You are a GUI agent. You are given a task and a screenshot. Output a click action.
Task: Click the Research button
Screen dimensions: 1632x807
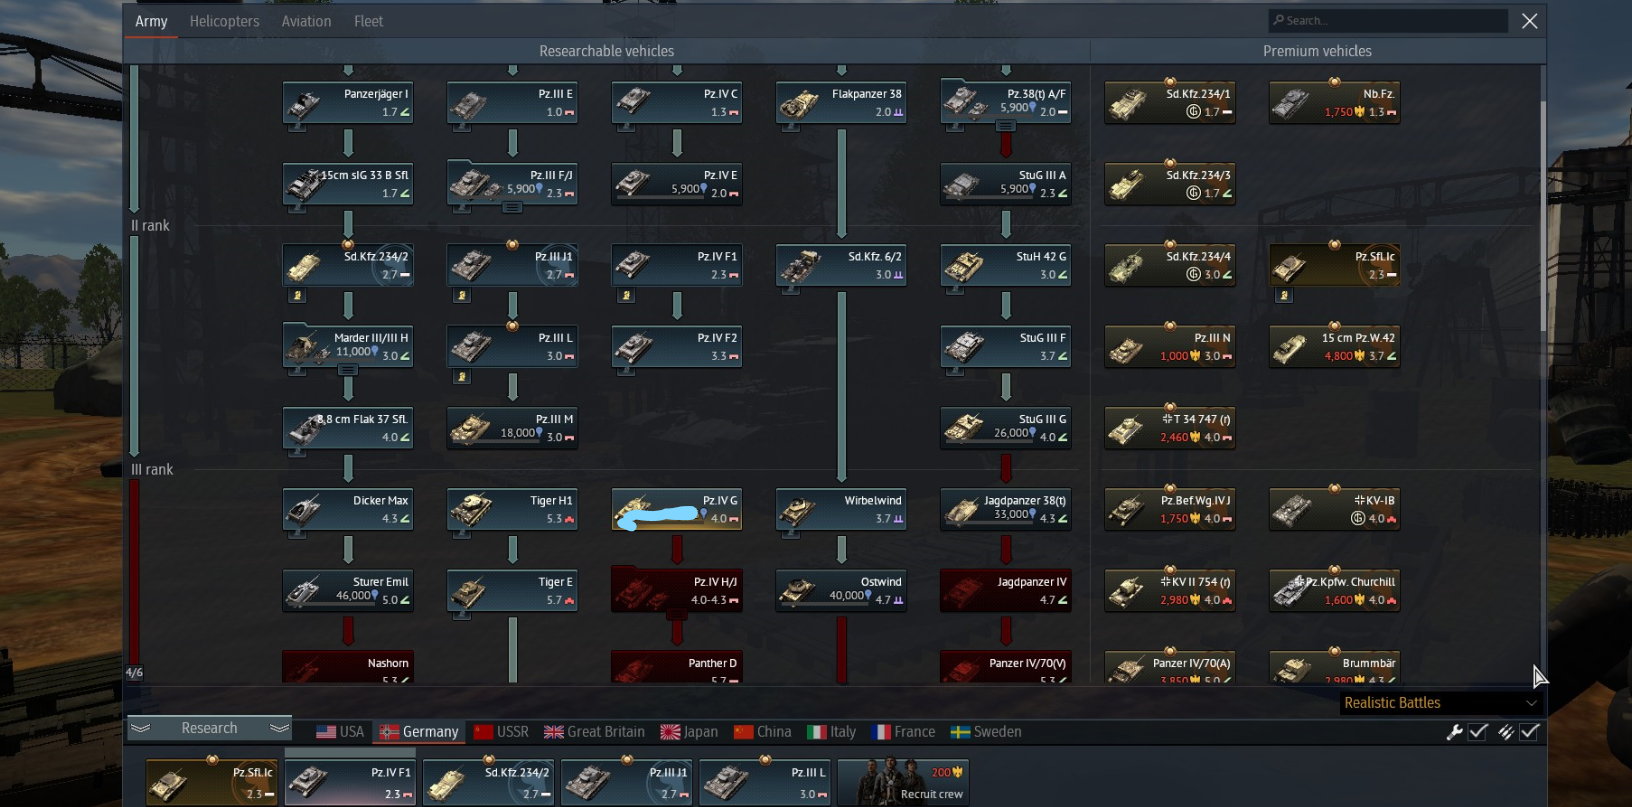click(209, 728)
